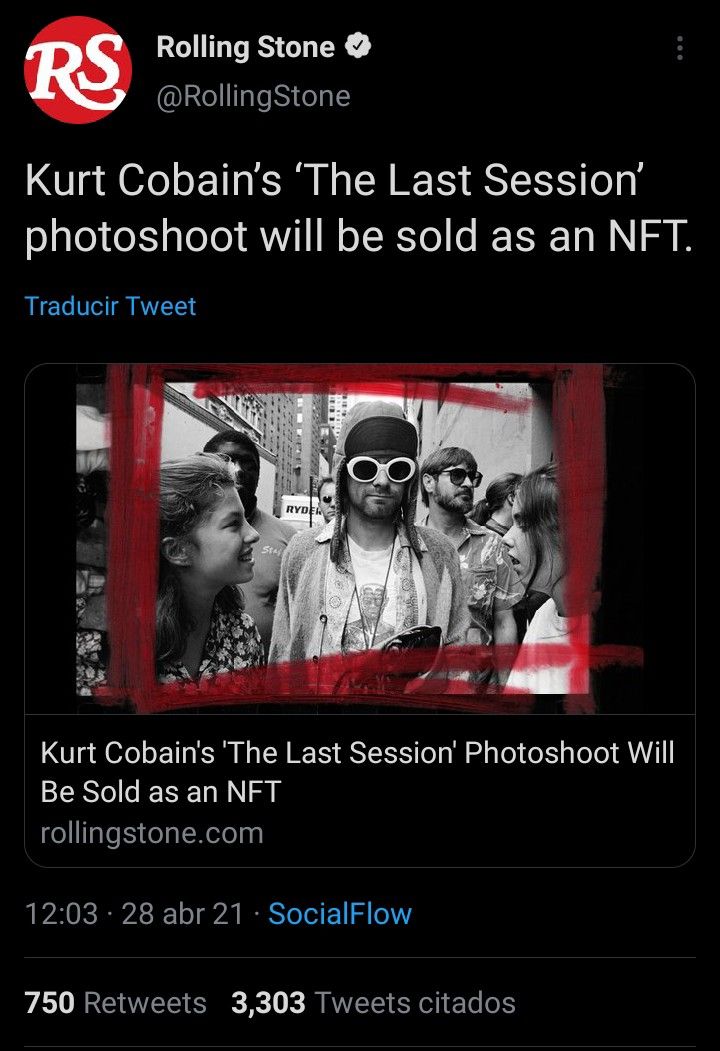Viewport: 720px width, 1051px height.
Task: Click the article headline in link card
Action: (x=357, y=772)
